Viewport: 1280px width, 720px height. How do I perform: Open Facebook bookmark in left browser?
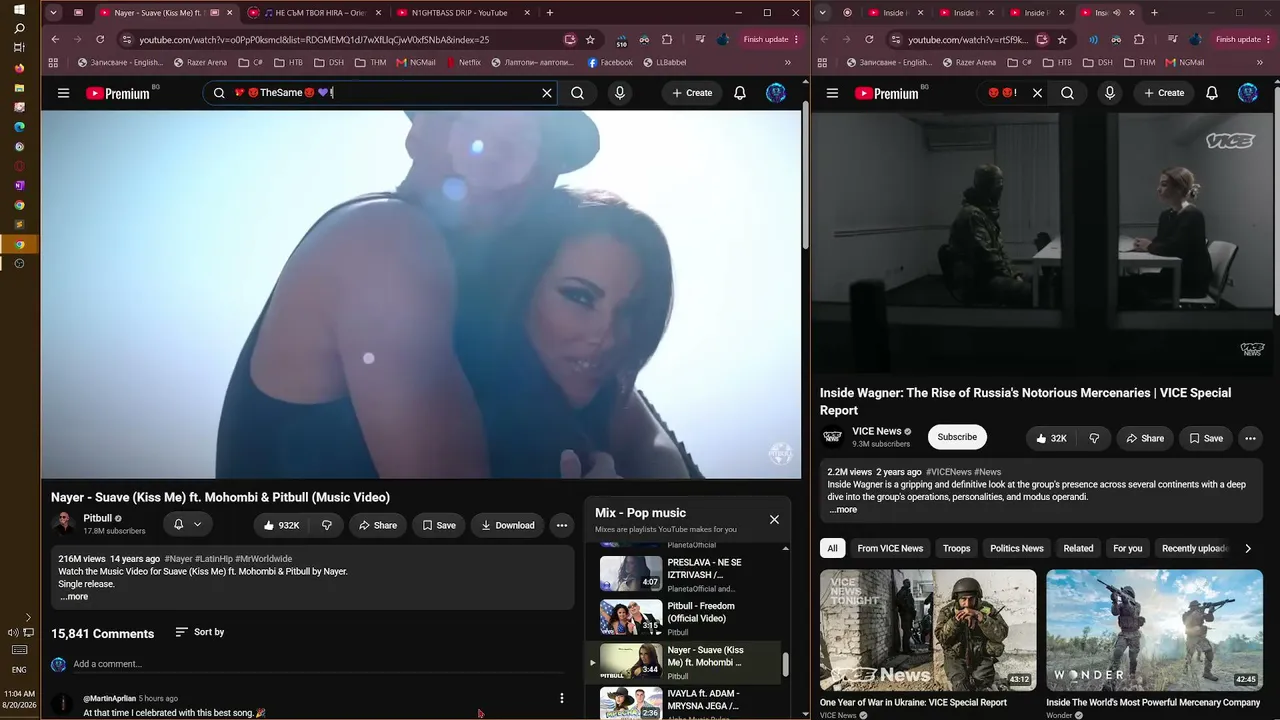(x=610, y=62)
